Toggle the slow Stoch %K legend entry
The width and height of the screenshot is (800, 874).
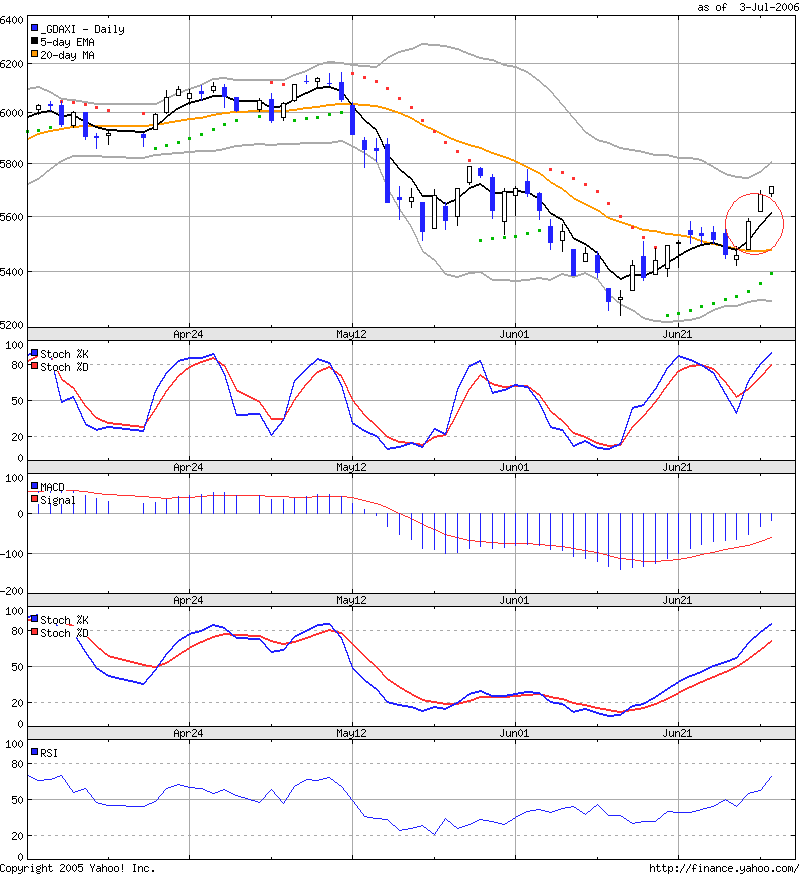point(36,619)
